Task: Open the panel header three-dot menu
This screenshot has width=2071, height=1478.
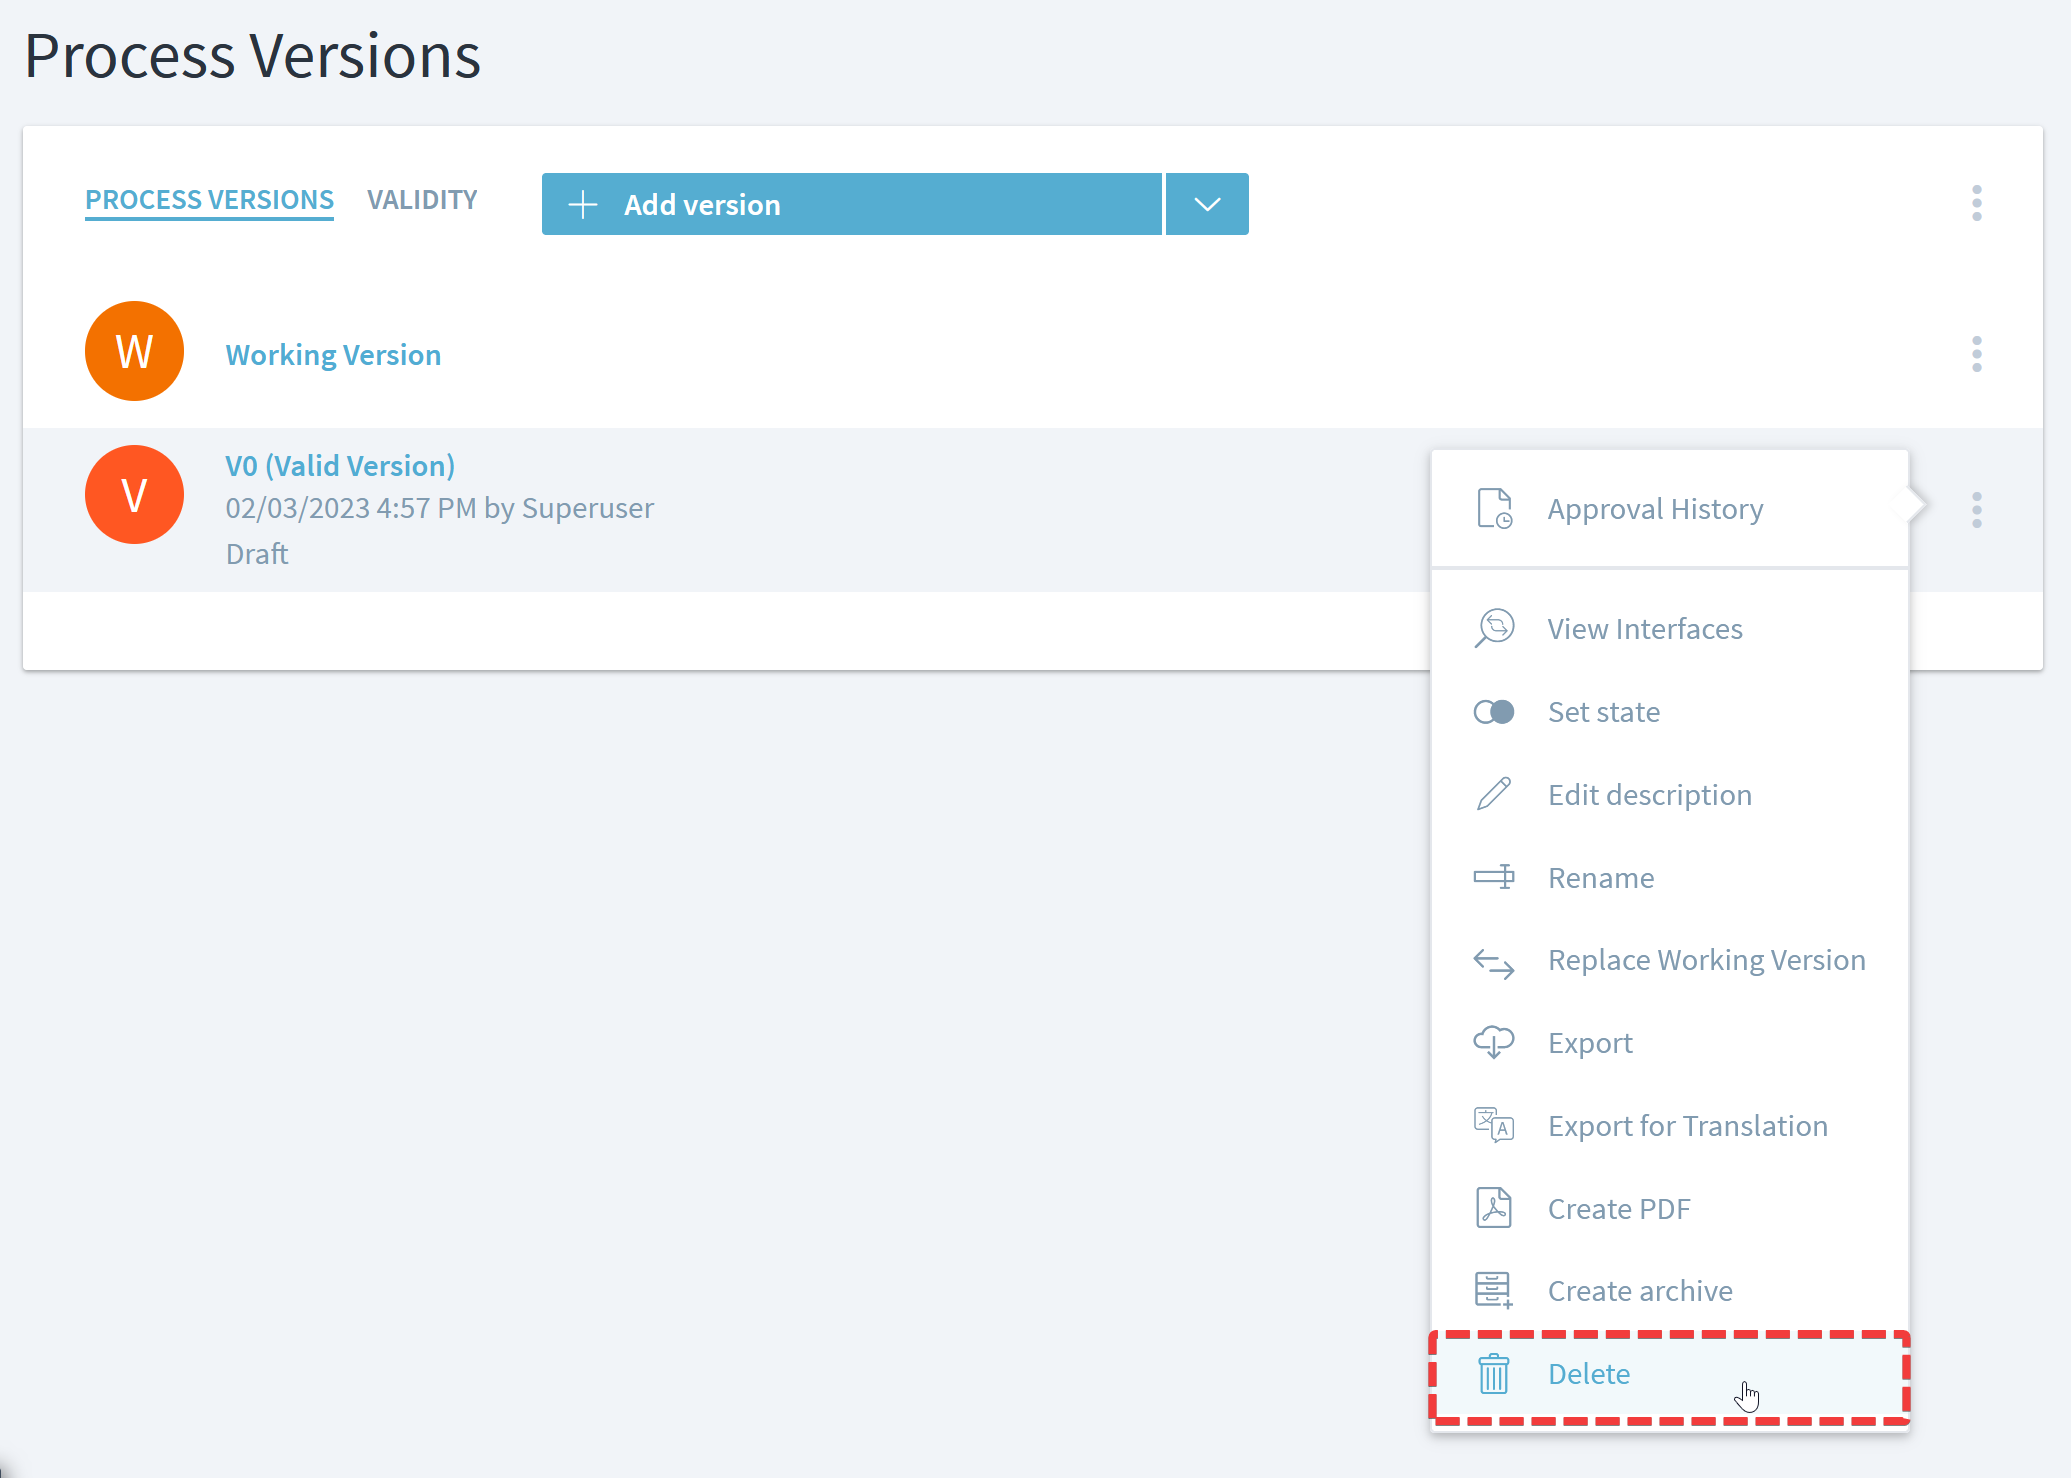Action: tap(1976, 203)
